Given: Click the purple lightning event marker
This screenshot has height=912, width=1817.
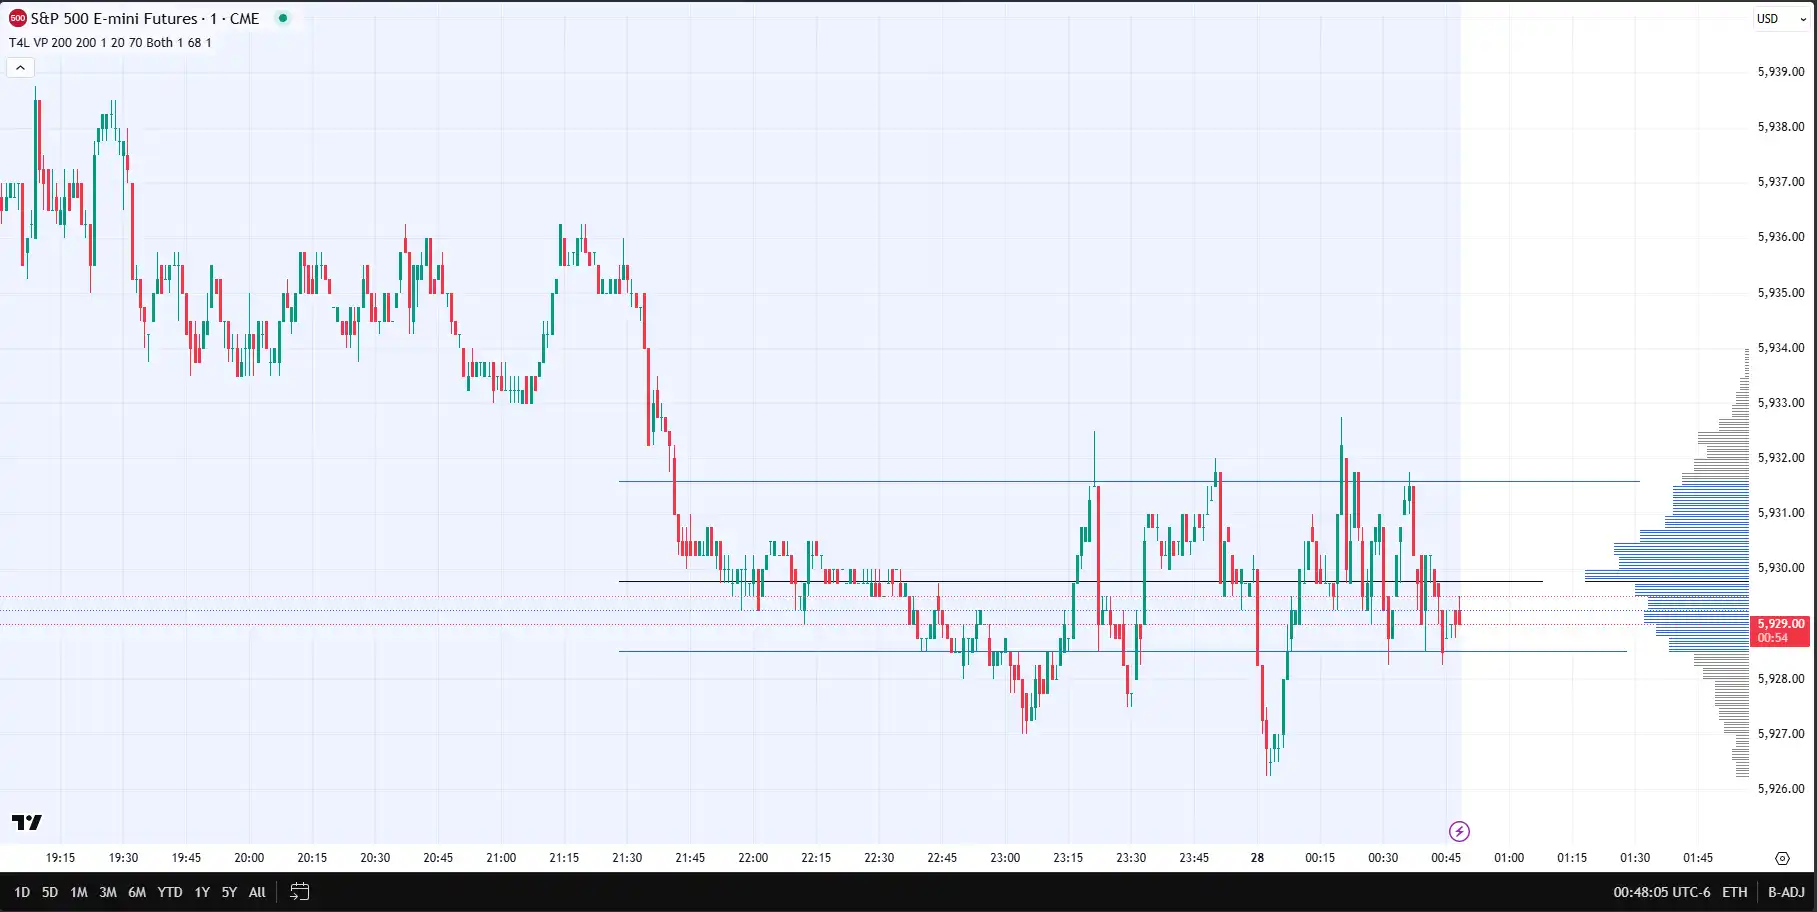Looking at the screenshot, I should point(1459,831).
